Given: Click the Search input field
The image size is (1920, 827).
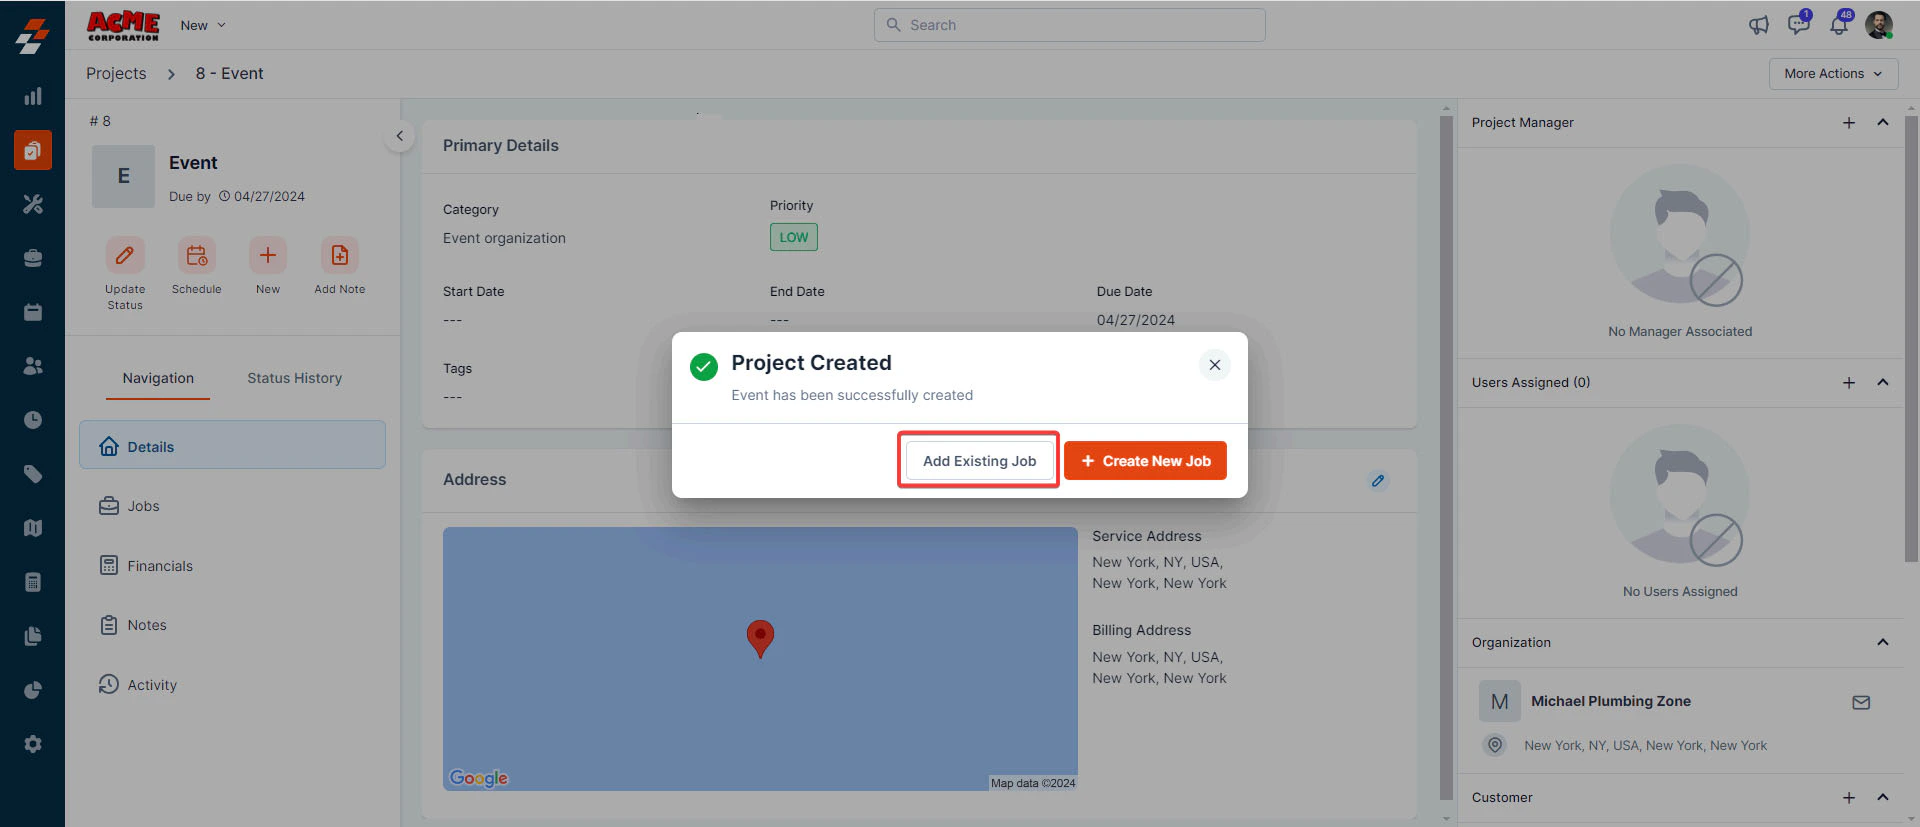Looking at the screenshot, I should click(1069, 25).
